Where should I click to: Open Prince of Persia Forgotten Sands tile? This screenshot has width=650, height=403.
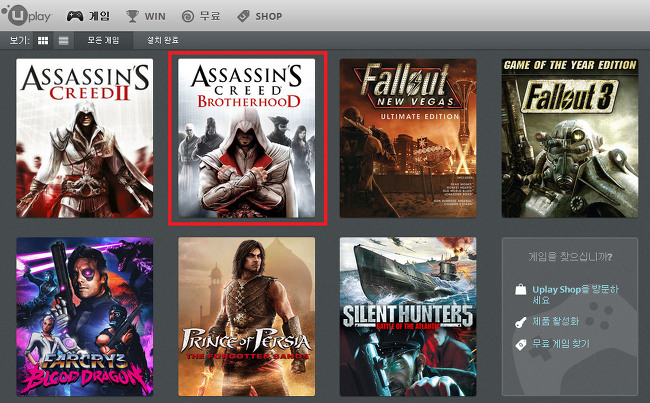[x=247, y=317]
